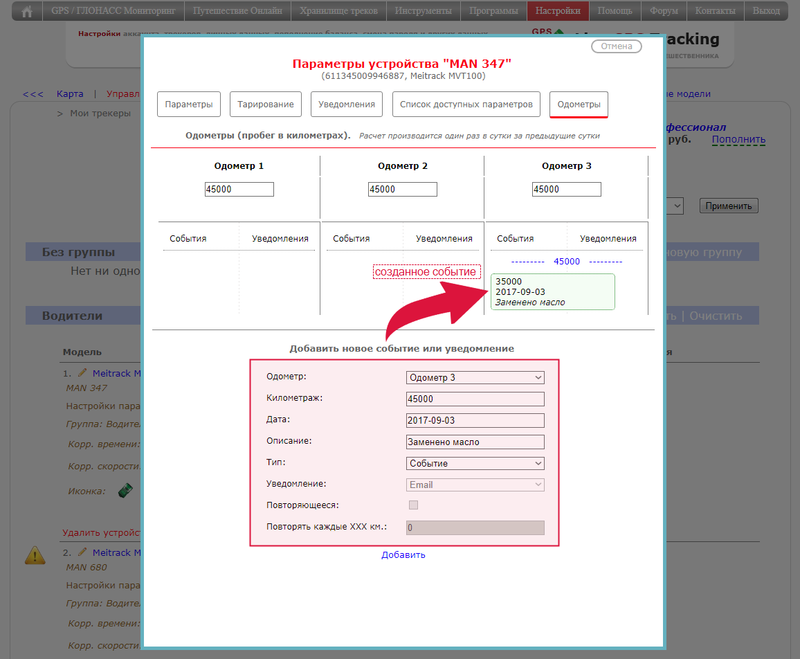Click the Пополнить balance link

pyautogui.click(x=739, y=140)
